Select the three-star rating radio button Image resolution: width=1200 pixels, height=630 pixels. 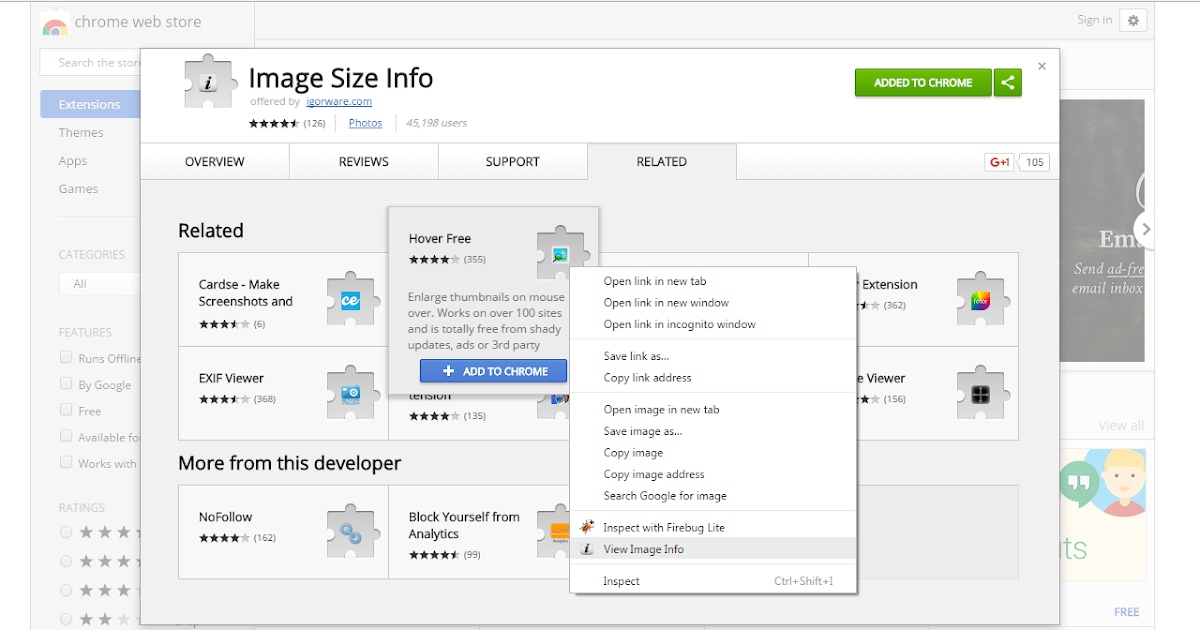[66, 590]
